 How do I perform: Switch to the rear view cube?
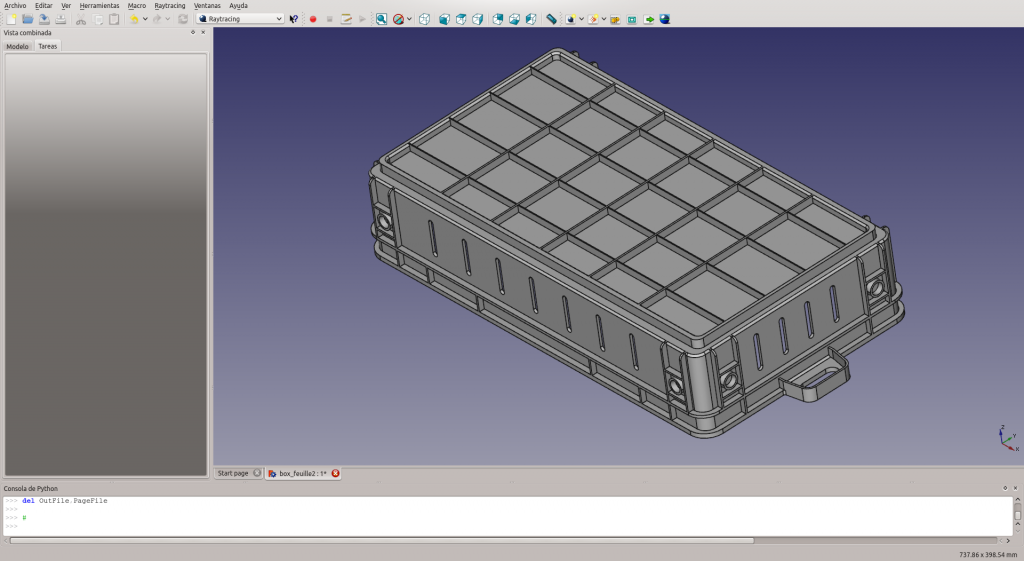click(x=498, y=19)
